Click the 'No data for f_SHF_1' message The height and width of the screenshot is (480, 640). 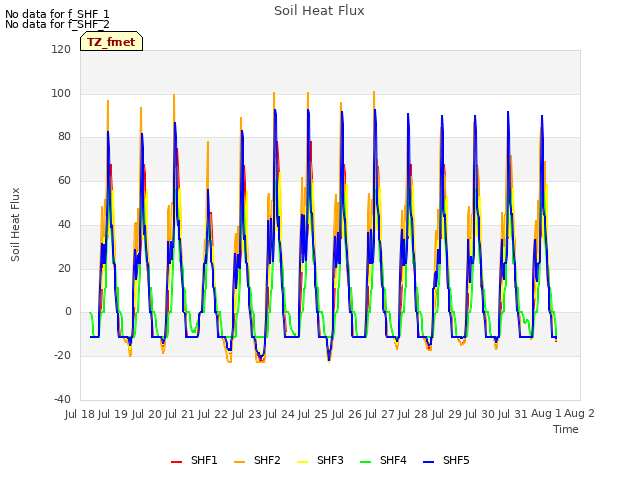click(x=57, y=14)
